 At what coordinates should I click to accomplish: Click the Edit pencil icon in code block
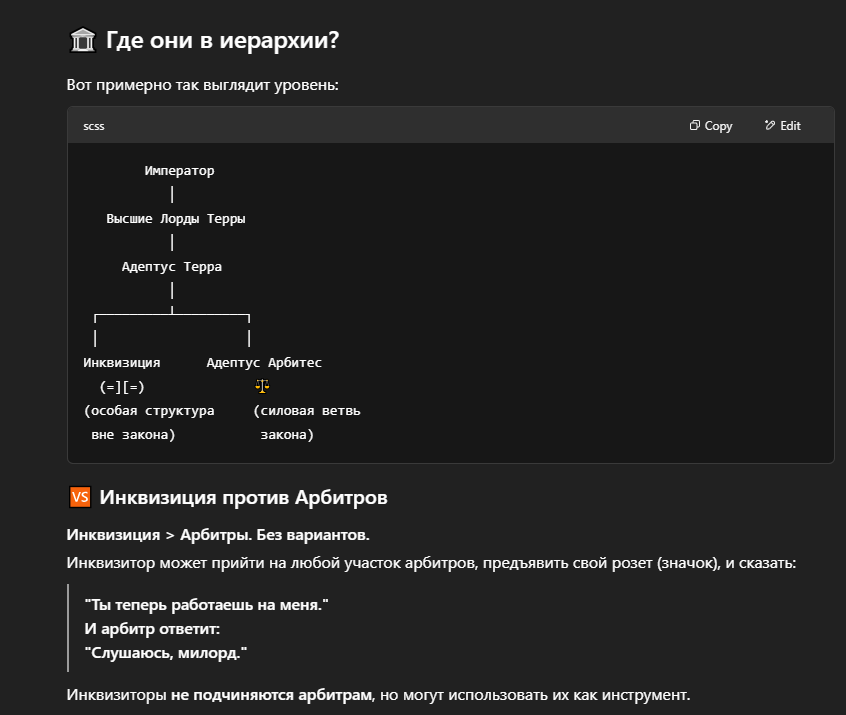[770, 125]
